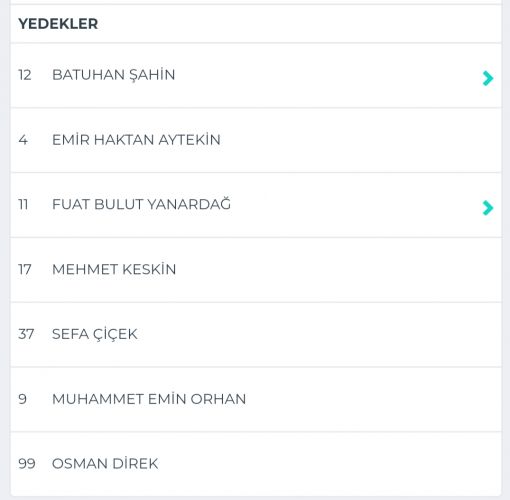Click jersey number 4 next to Emir Haktan
The height and width of the screenshot is (500, 510).
tap(23, 140)
